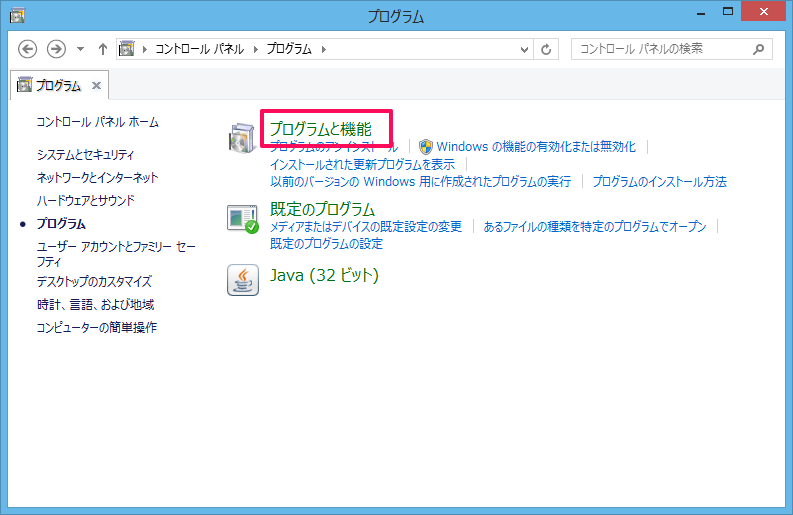
Task: Close the プログラム tab with X
Action: [x=96, y=85]
